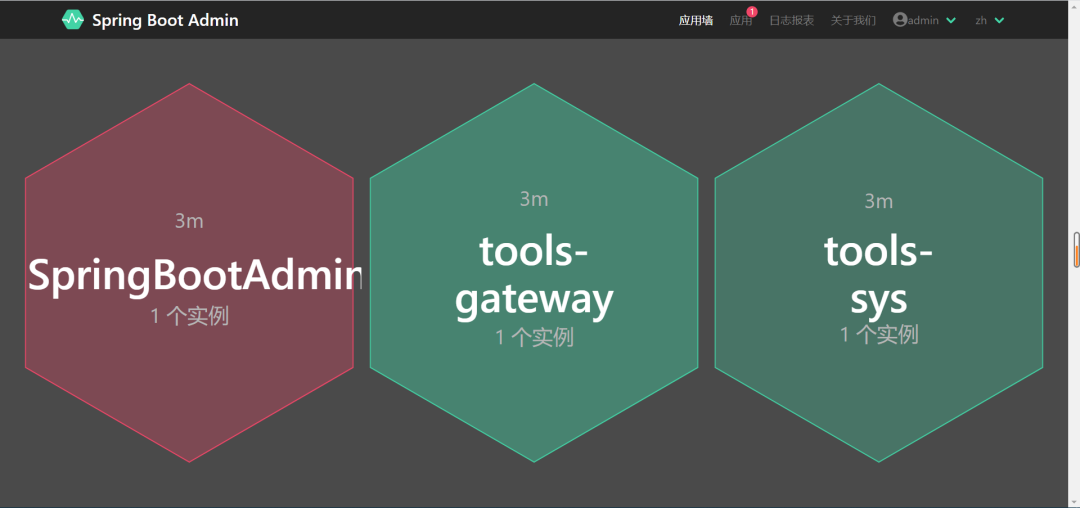Click 1 个实例 under SpringBootAdmin
Image resolution: width=1080 pixels, height=508 pixels.
click(189, 316)
